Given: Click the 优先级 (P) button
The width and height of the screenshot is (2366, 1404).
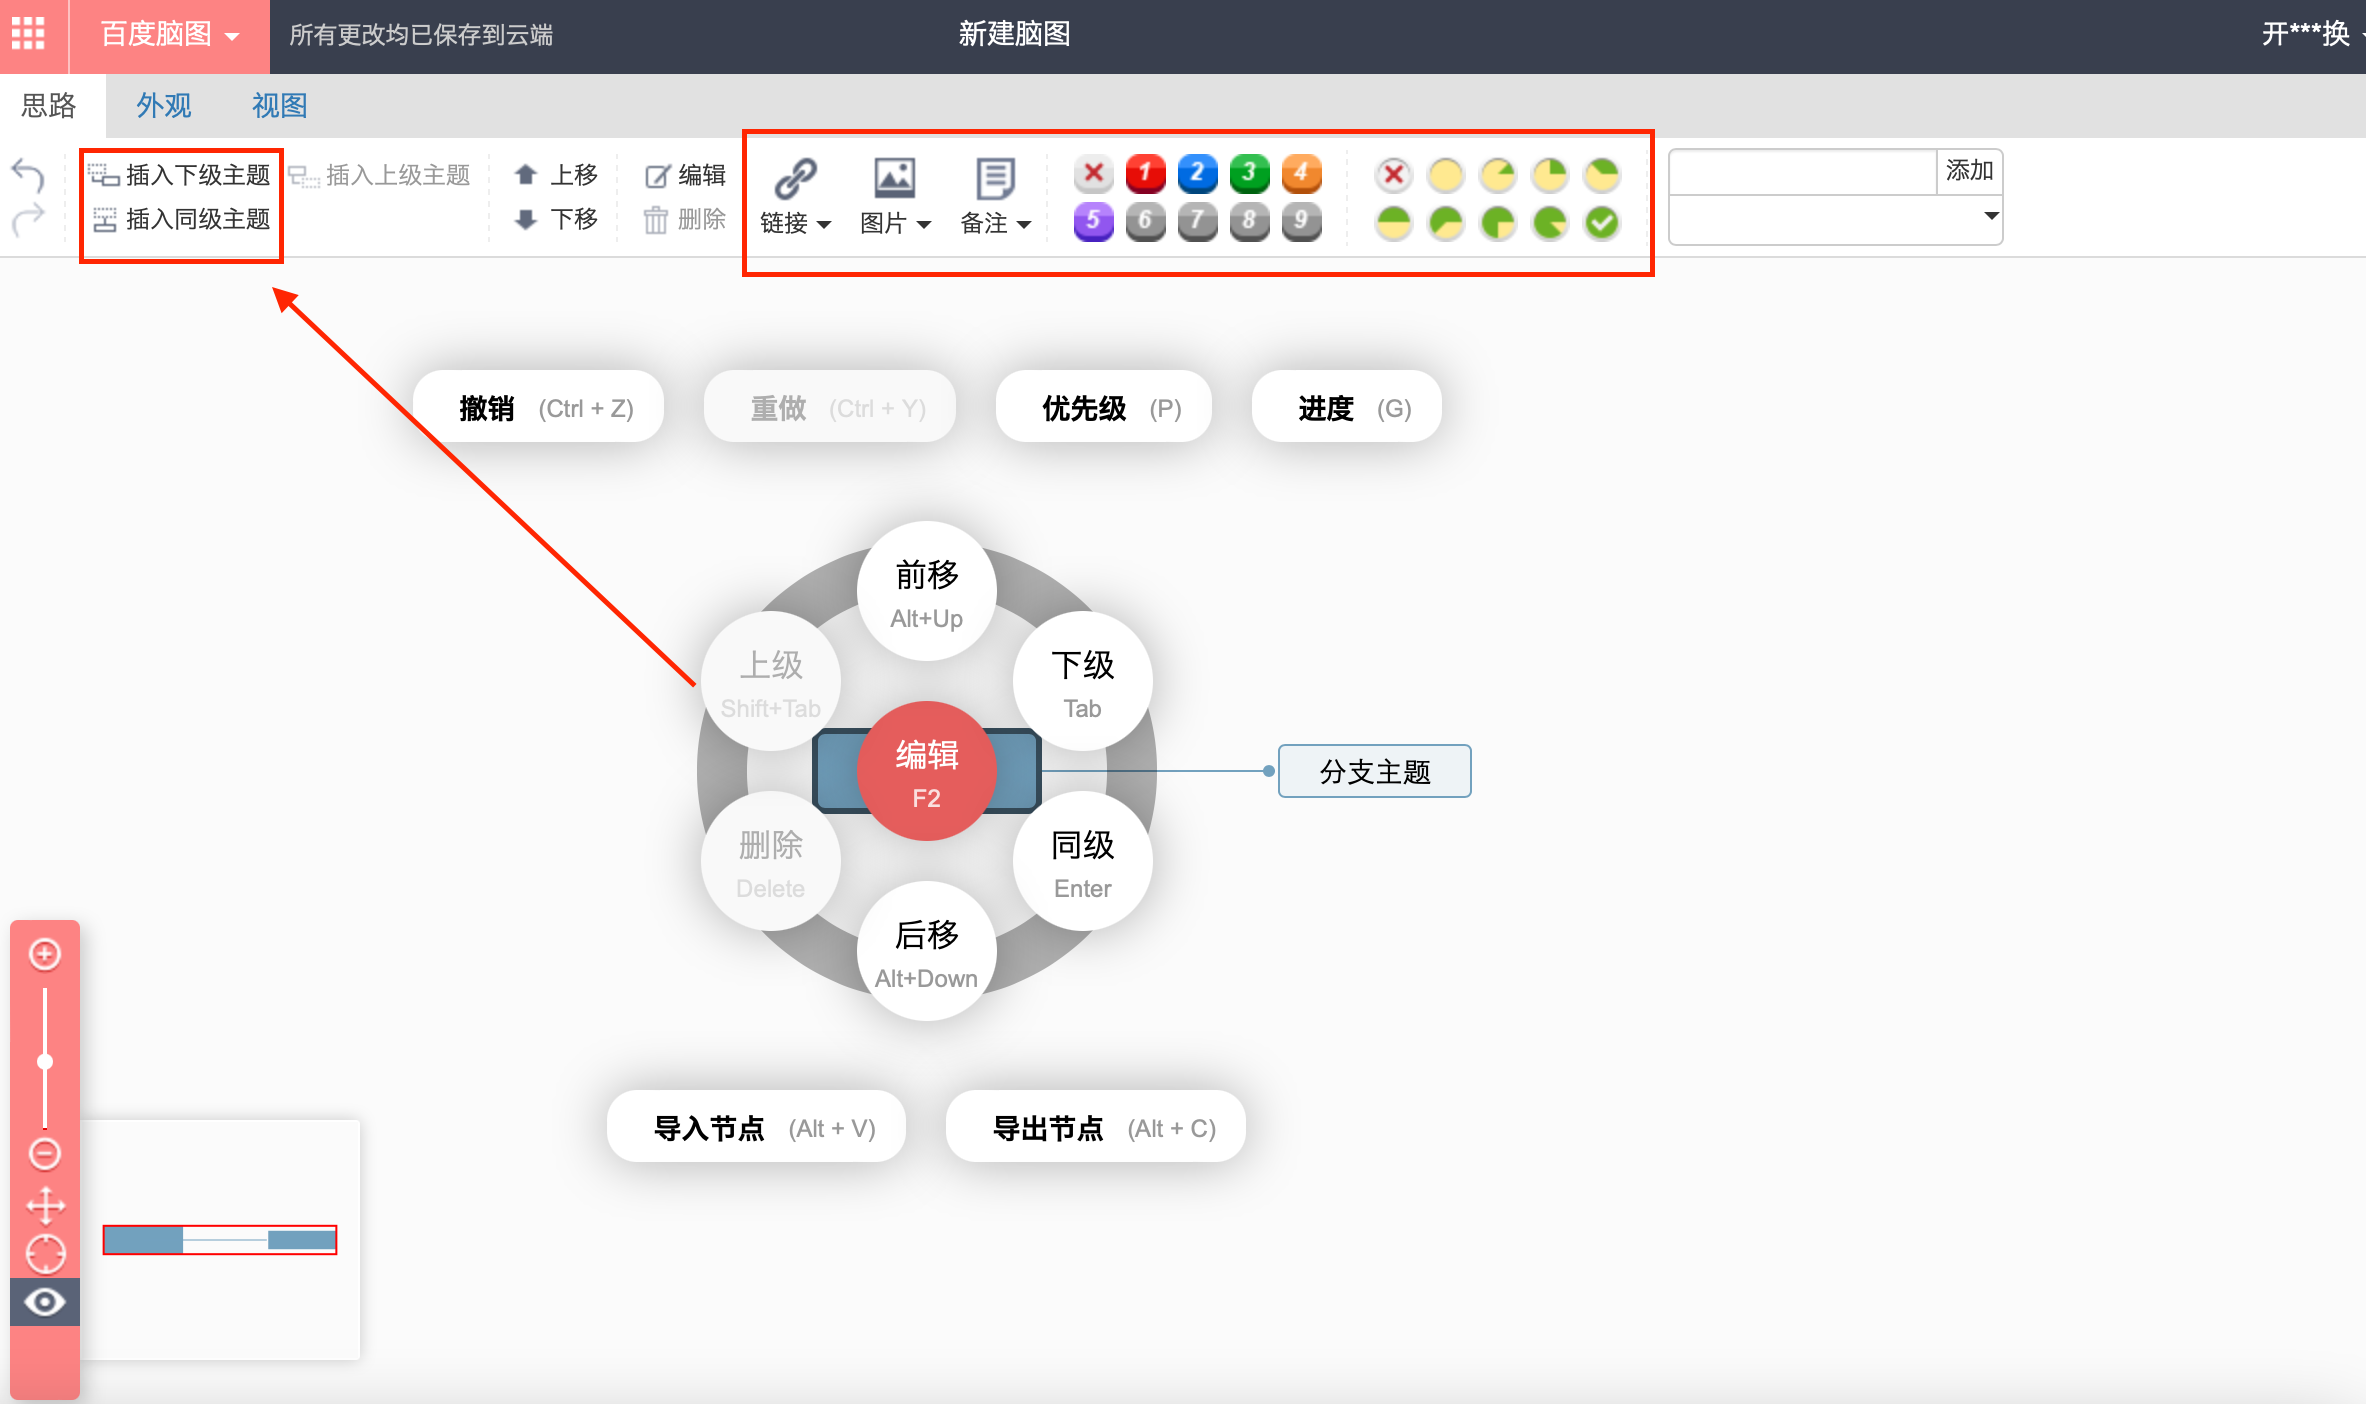Looking at the screenshot, I should [1104, 408].
